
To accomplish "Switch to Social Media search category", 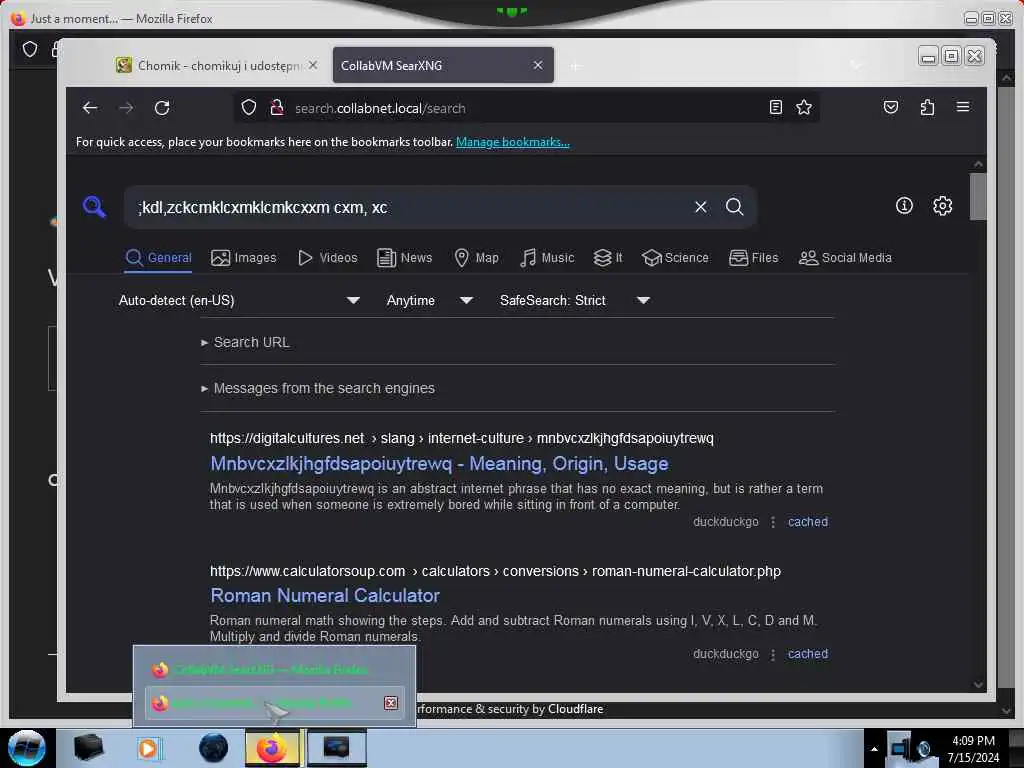I will pyautogui.click(x=845, y=258).
